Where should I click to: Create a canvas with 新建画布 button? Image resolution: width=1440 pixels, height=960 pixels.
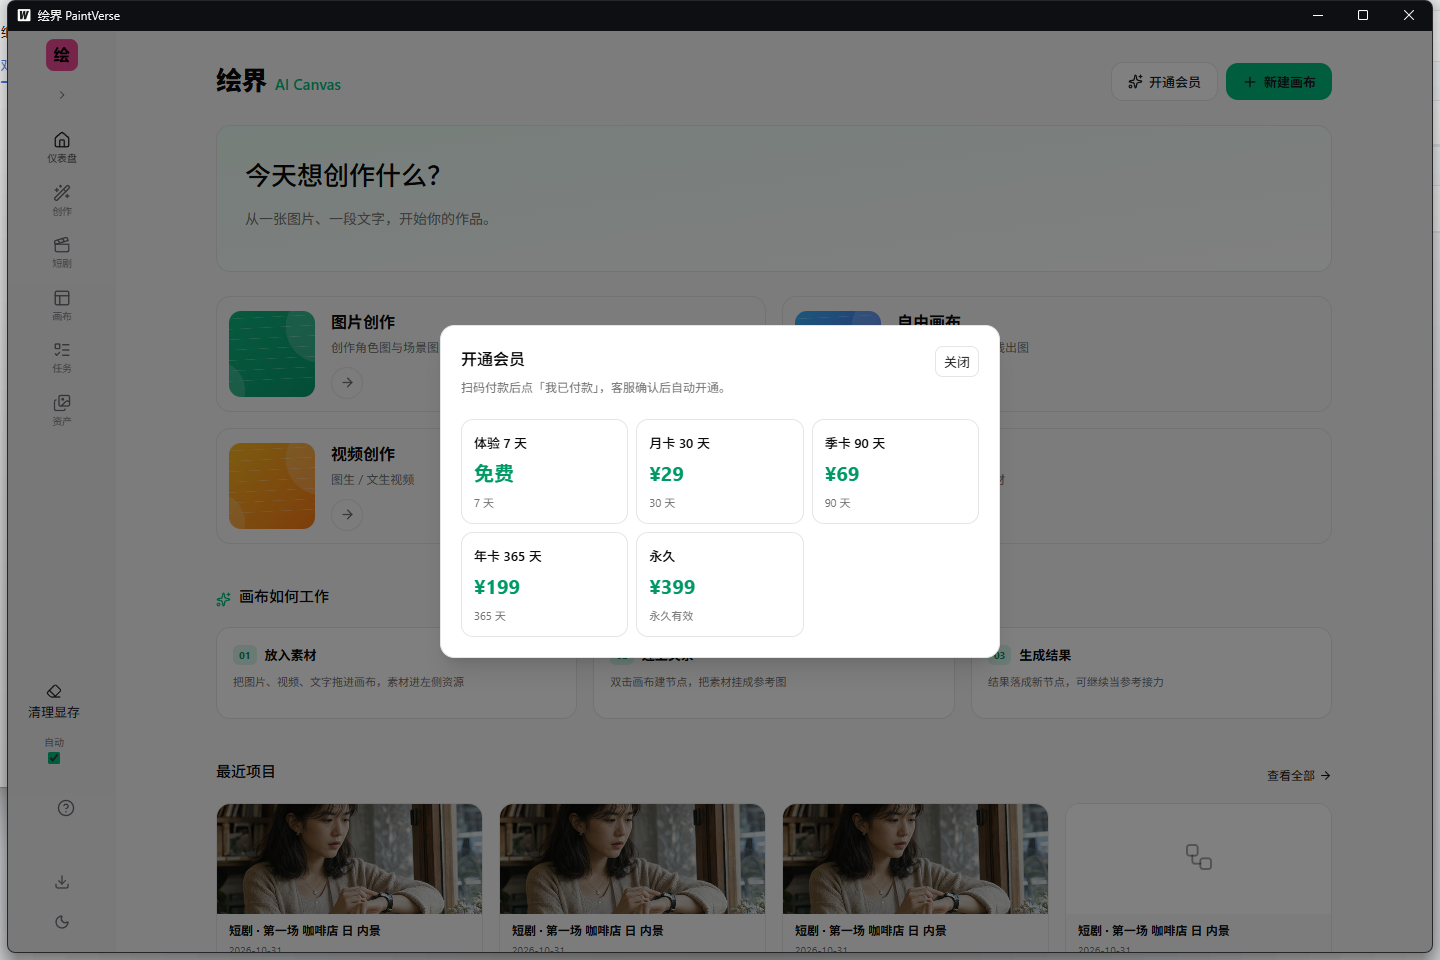[1279, 82]
